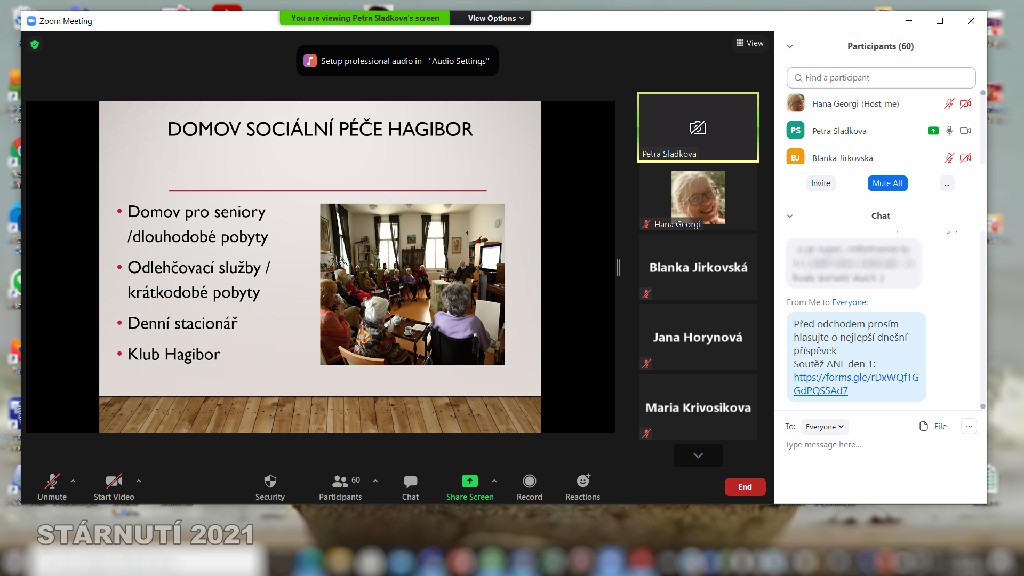Collapse the Participants panel with its chevron
The width and height of the screenshot is (1024, 576).
click(x=790, y=46)
